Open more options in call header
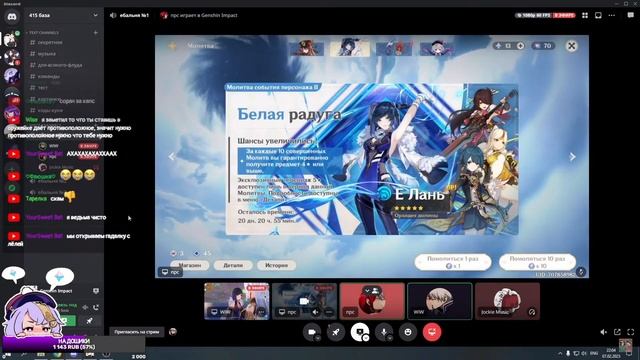 click(x=611, y=15)
